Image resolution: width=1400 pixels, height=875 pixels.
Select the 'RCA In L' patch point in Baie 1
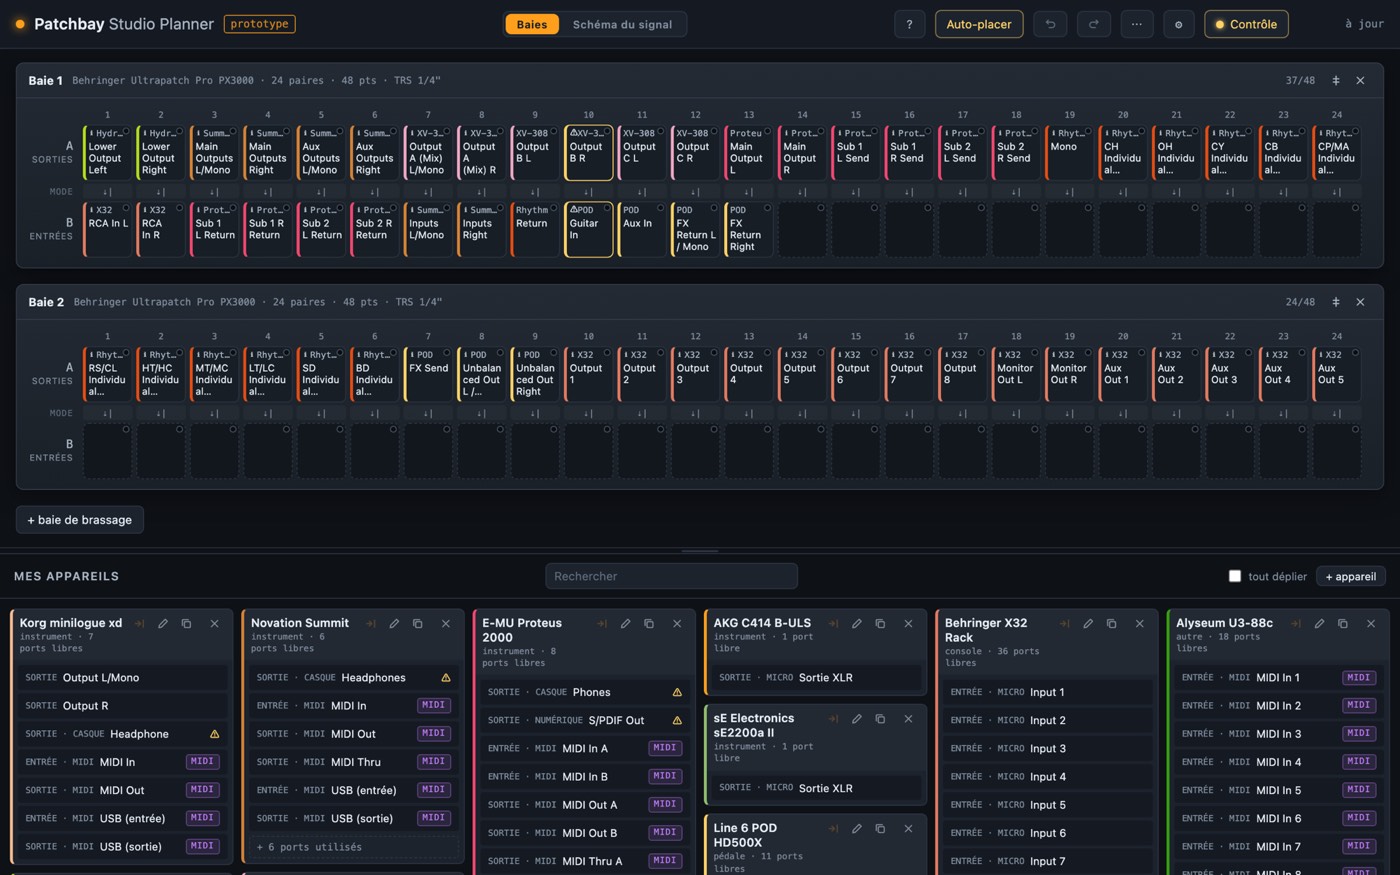[107, 230]
